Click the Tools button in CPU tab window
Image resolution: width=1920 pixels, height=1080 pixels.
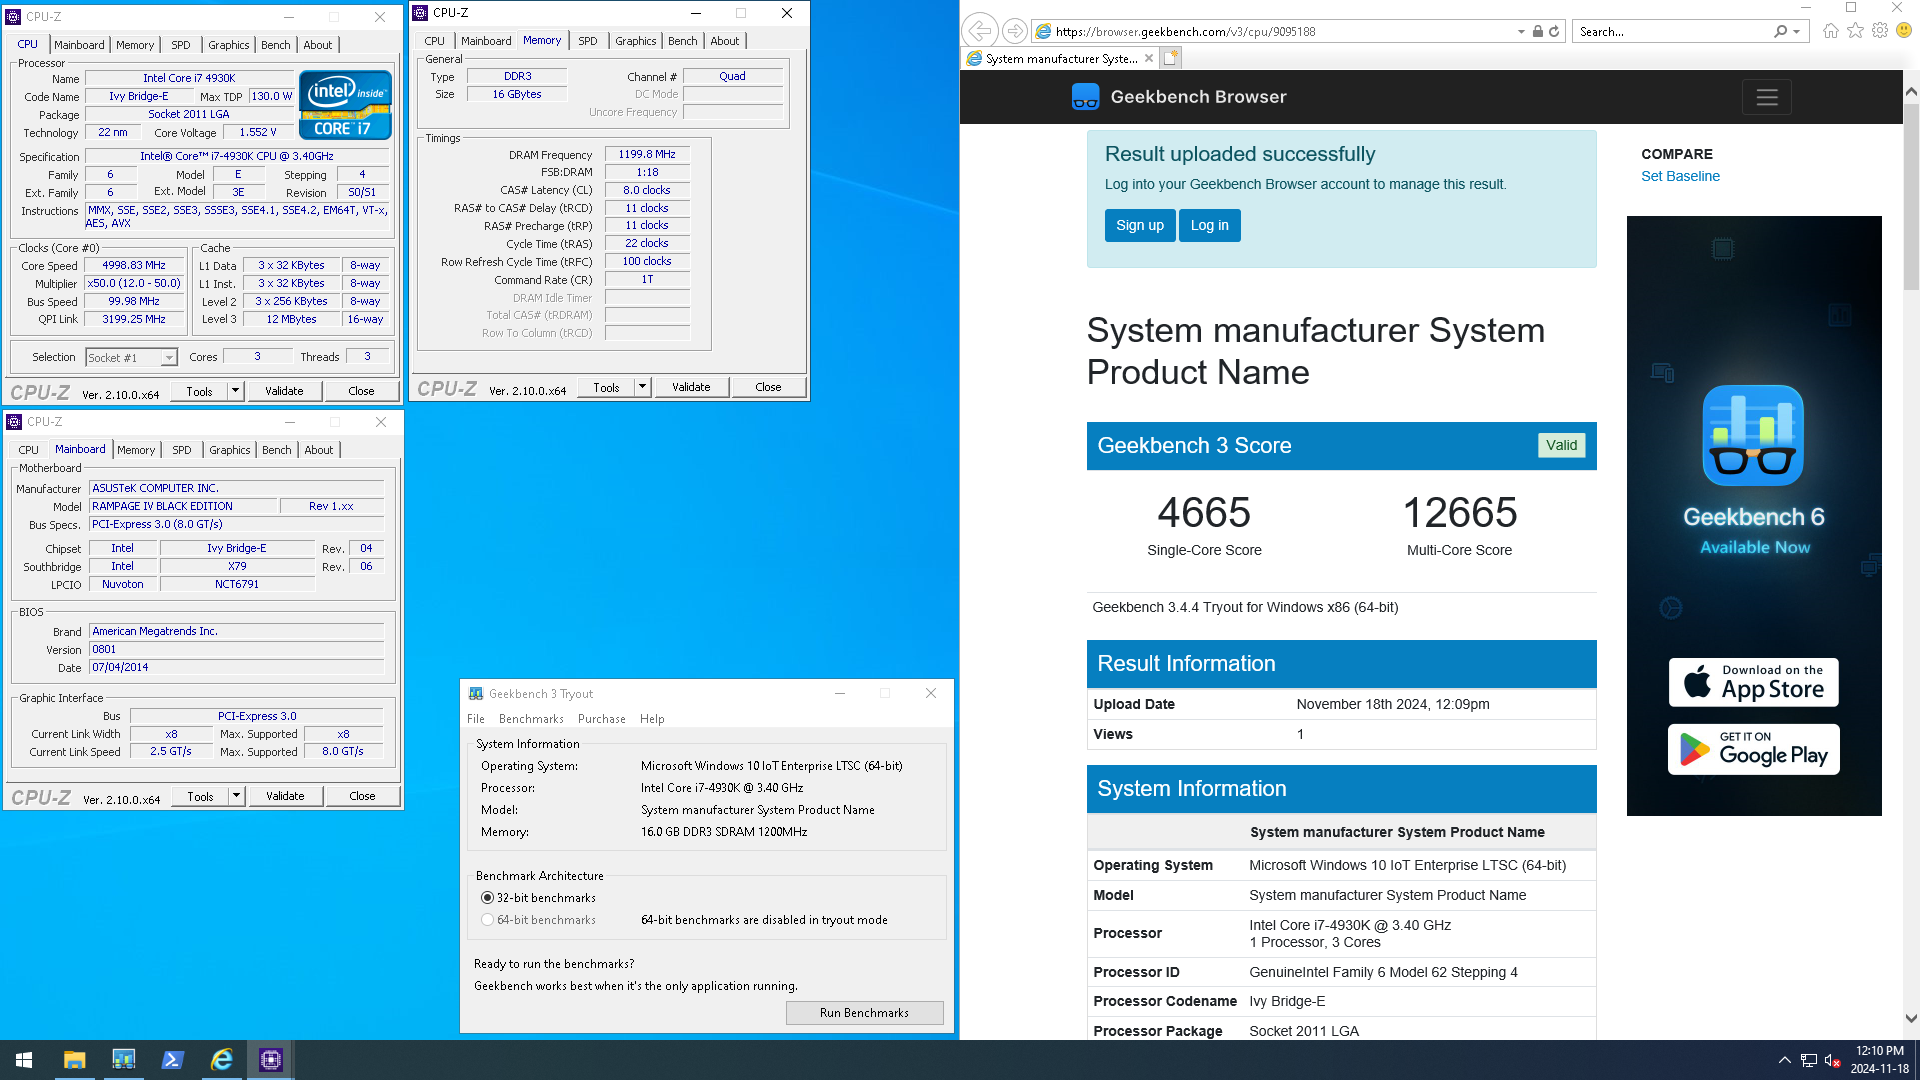tap(199, 391)
